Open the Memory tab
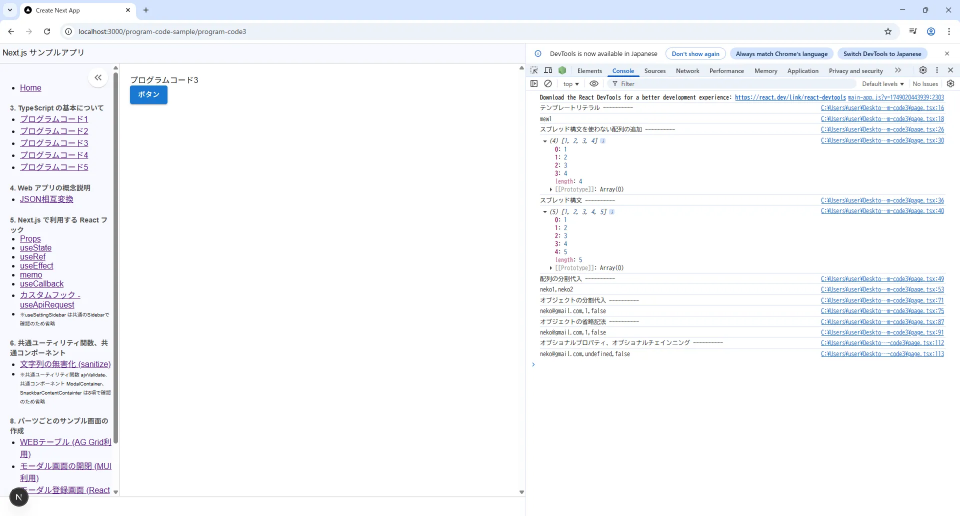 [x=765, y=71]
